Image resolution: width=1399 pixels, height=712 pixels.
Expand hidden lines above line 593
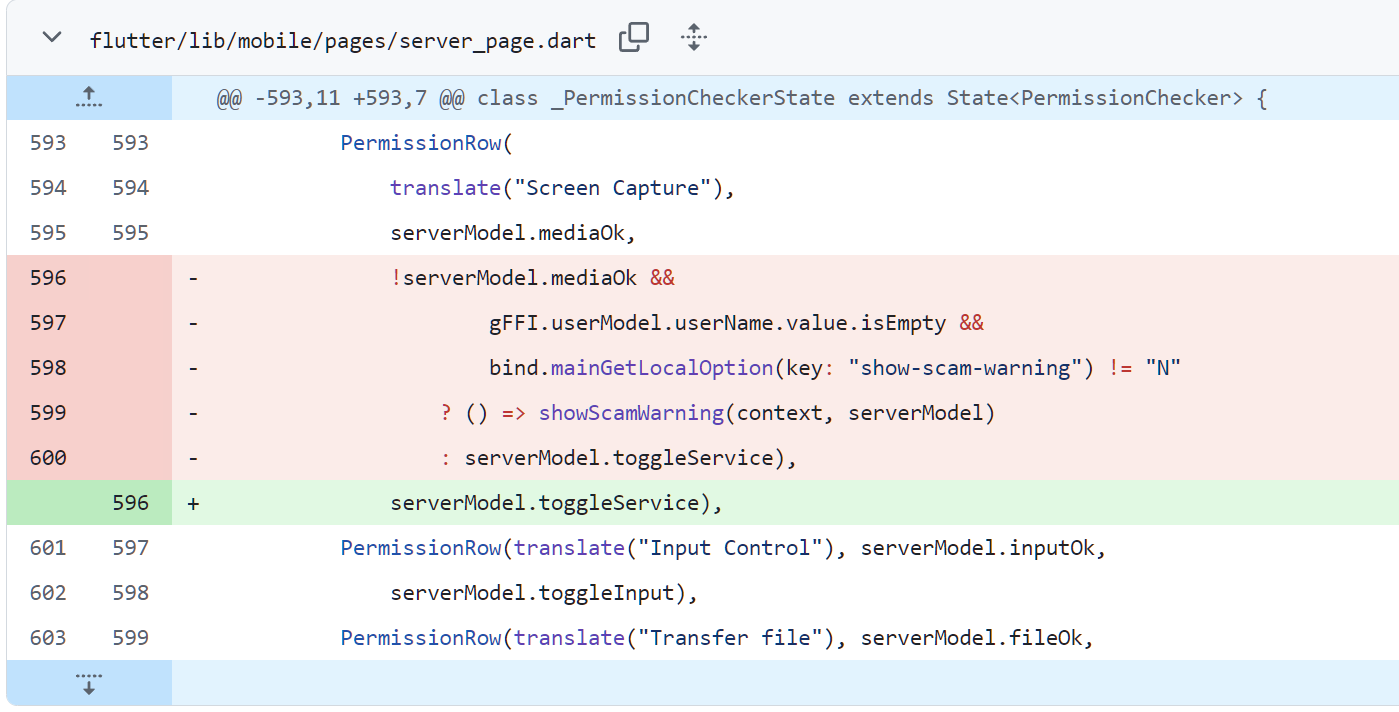(x=89, y=97)
